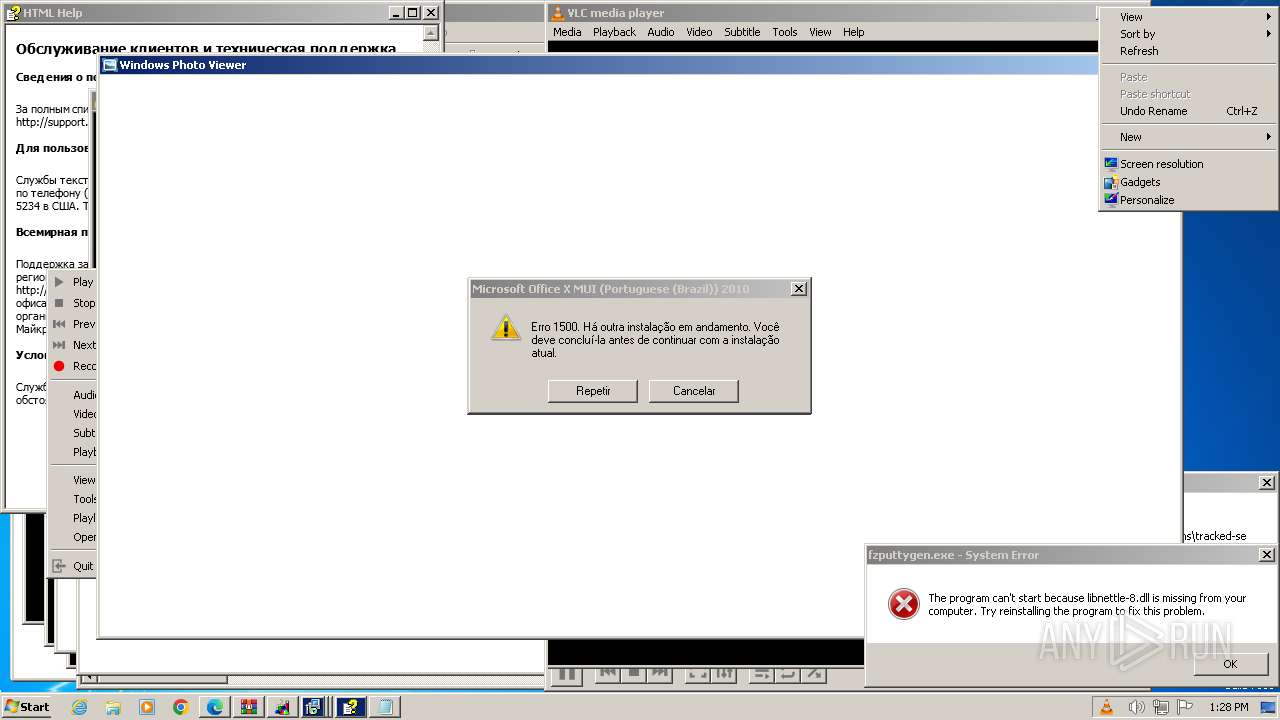This screenshot has width=1280, height=720.
Task: Open the Help menu in VLC
Action: coord(853,32)
